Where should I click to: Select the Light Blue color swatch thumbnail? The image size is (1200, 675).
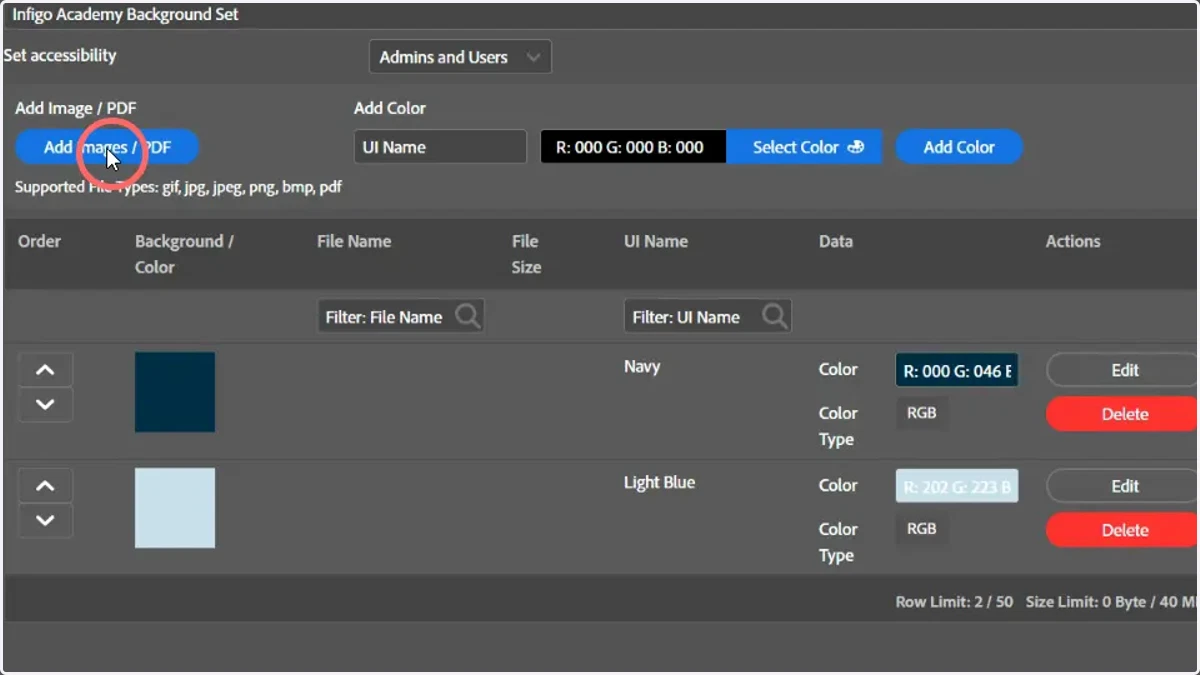pos(175,508)
